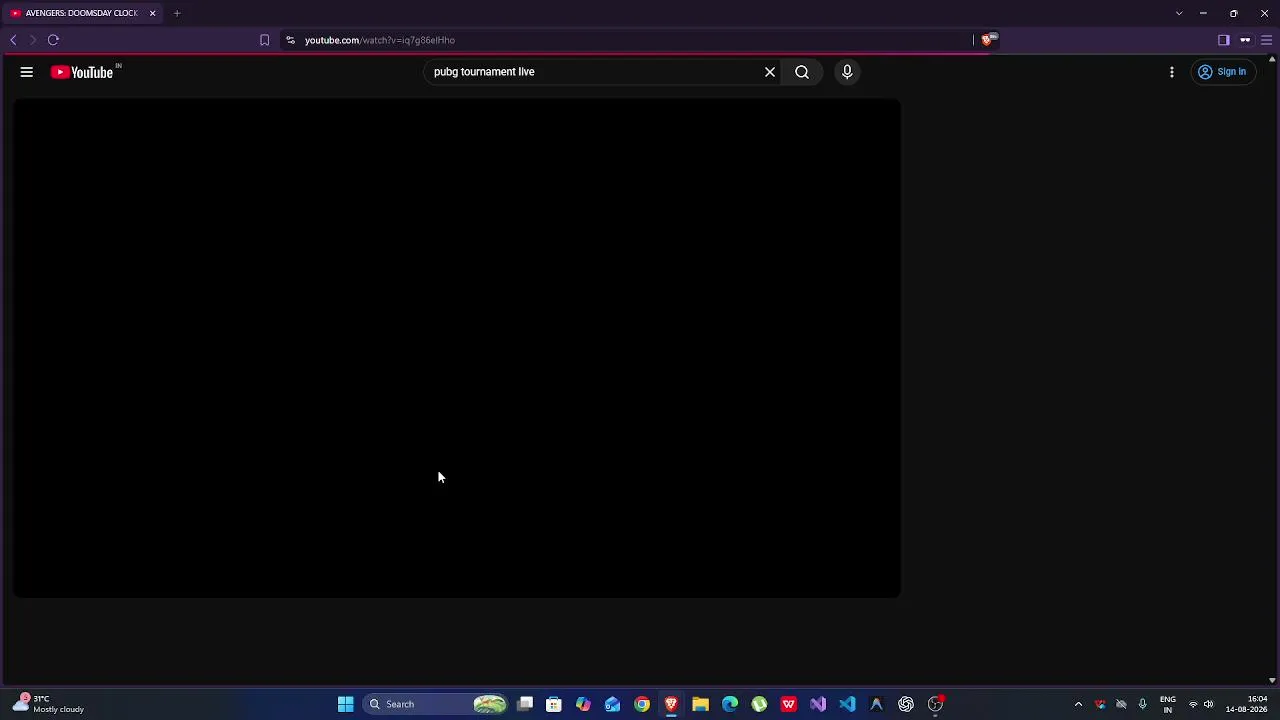Open a new browser tab
Image resolution: width=1280 pixels, height=720 pixels.
click(x=177, y=13)
